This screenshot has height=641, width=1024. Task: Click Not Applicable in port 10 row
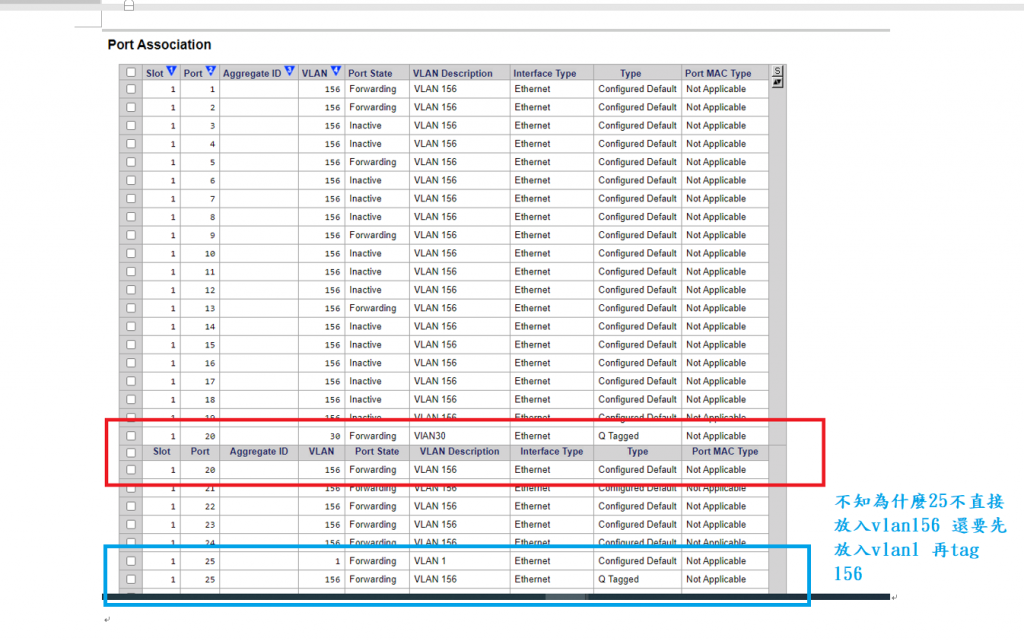point(716,253)
